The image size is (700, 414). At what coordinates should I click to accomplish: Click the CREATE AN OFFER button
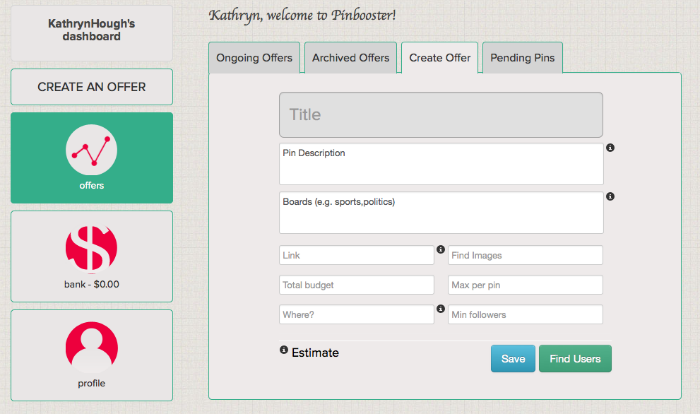92,87
